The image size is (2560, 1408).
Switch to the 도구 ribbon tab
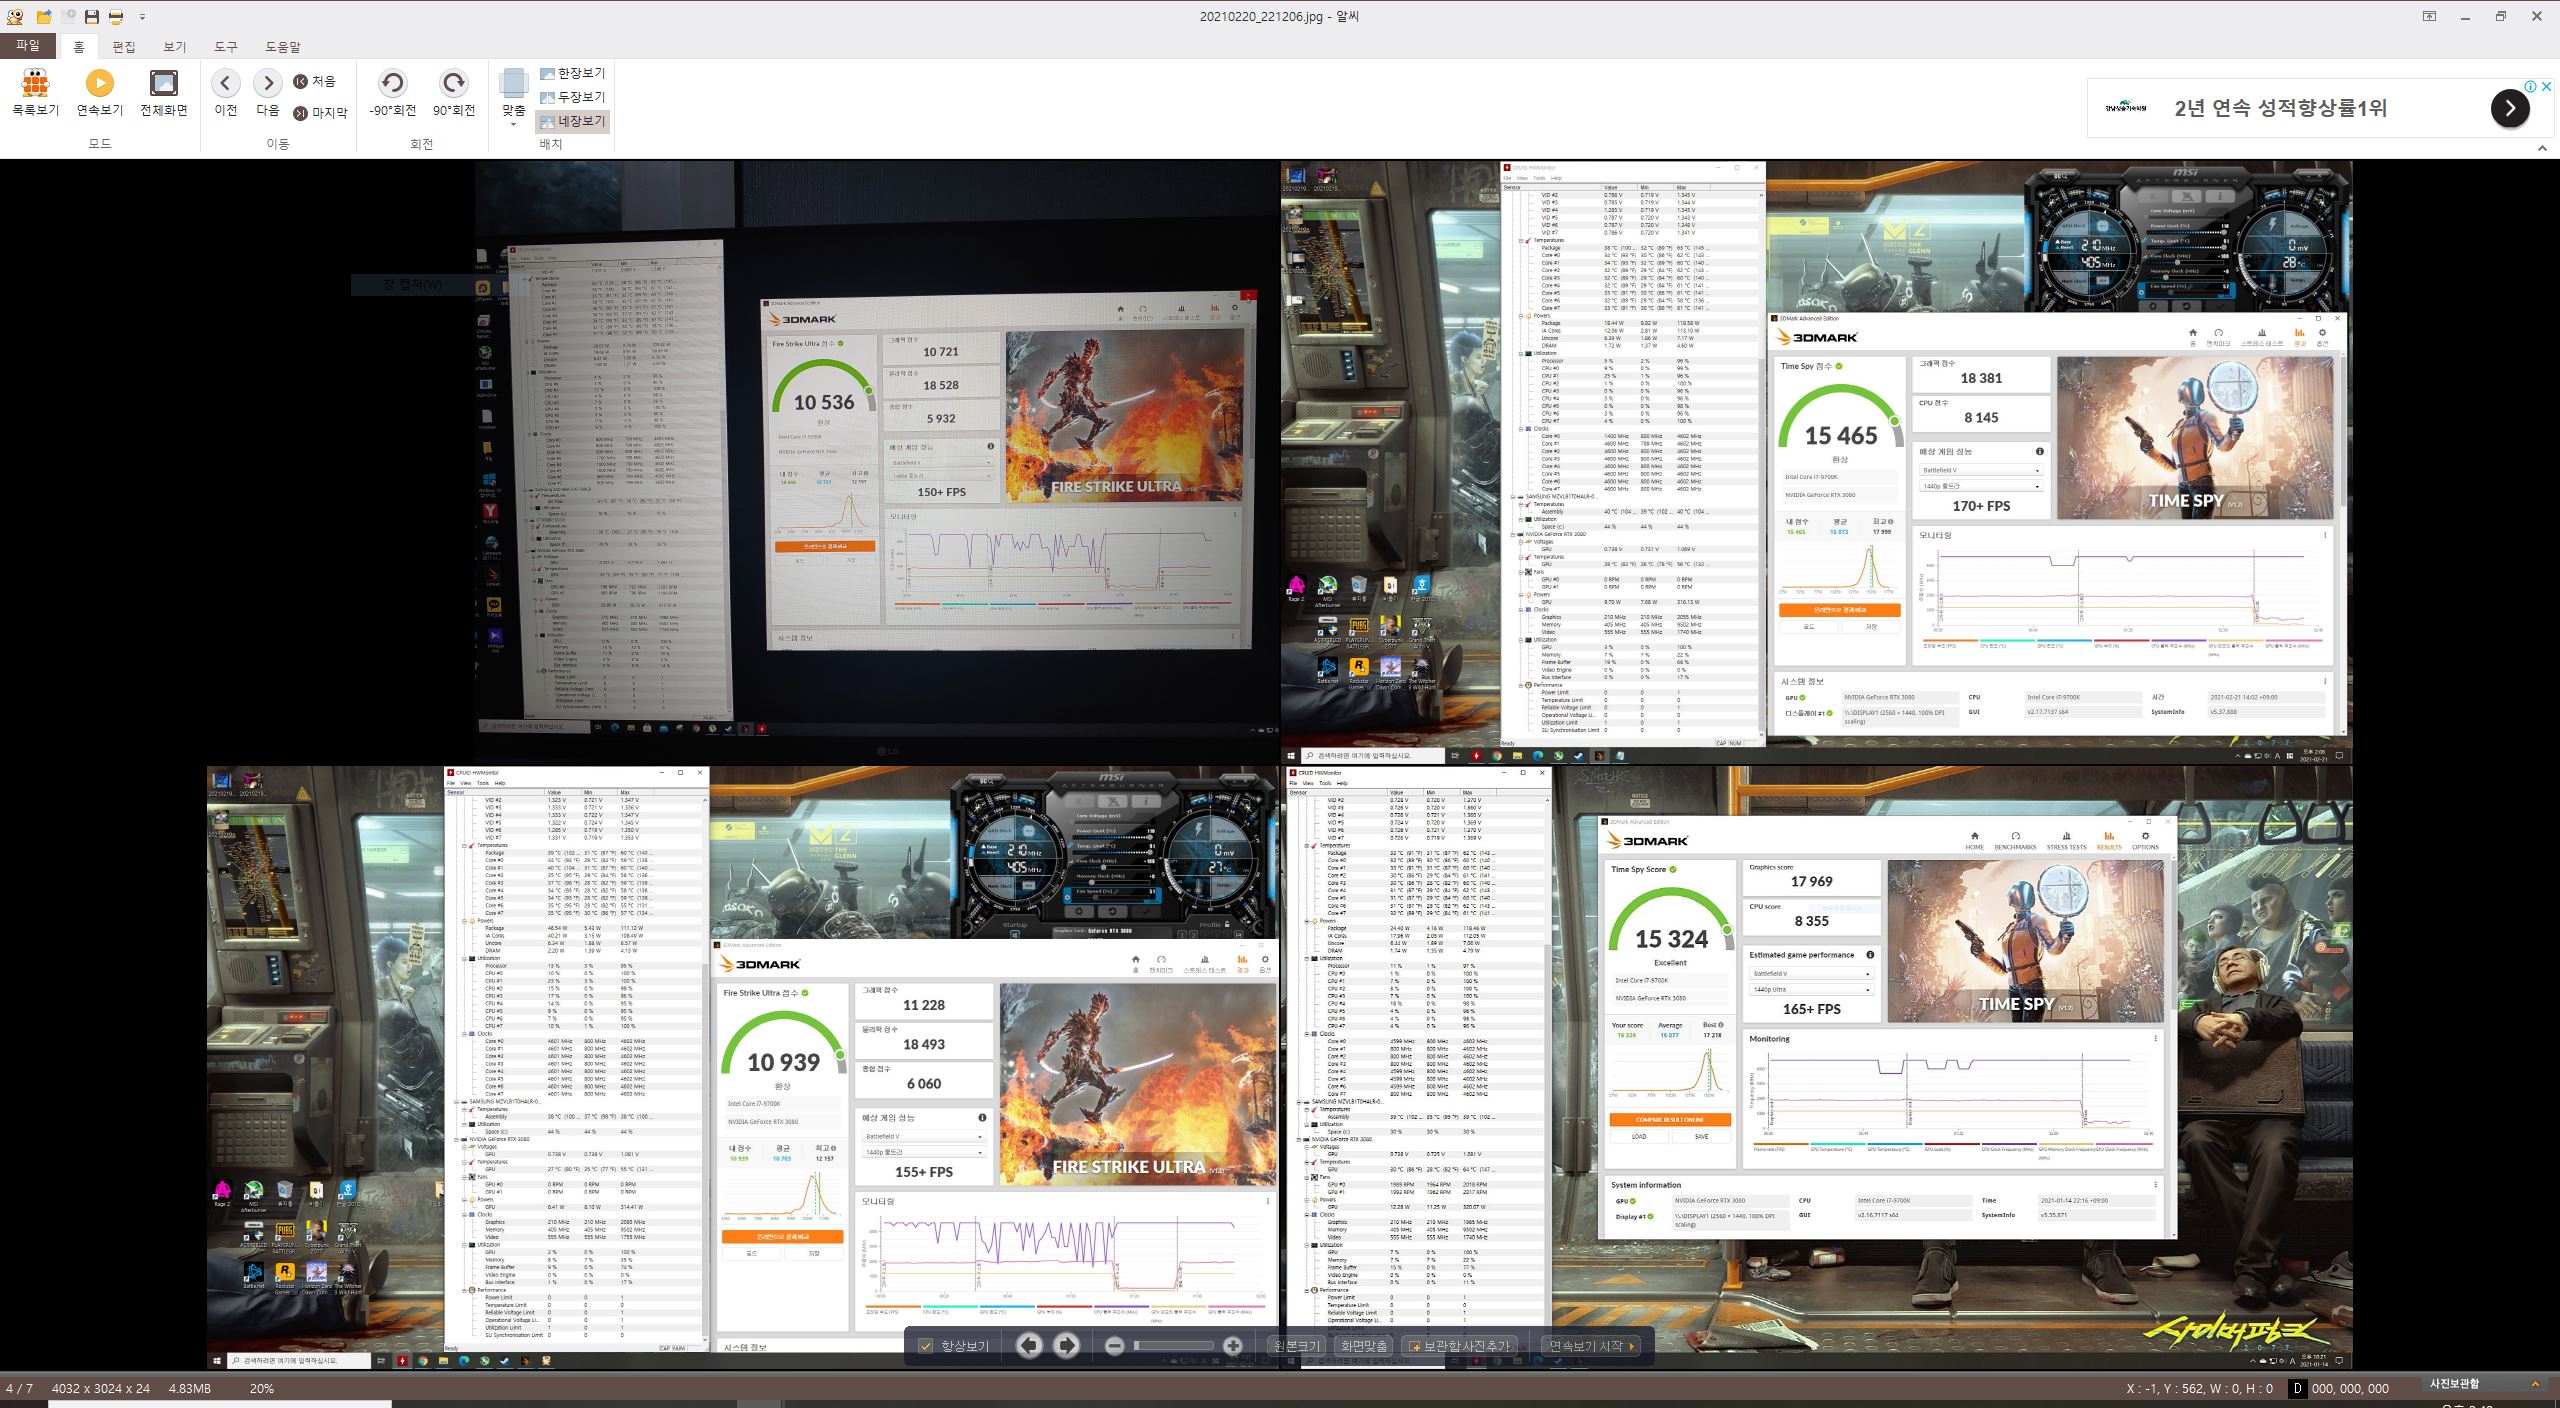pyautogui.click(x=226, y=47)
